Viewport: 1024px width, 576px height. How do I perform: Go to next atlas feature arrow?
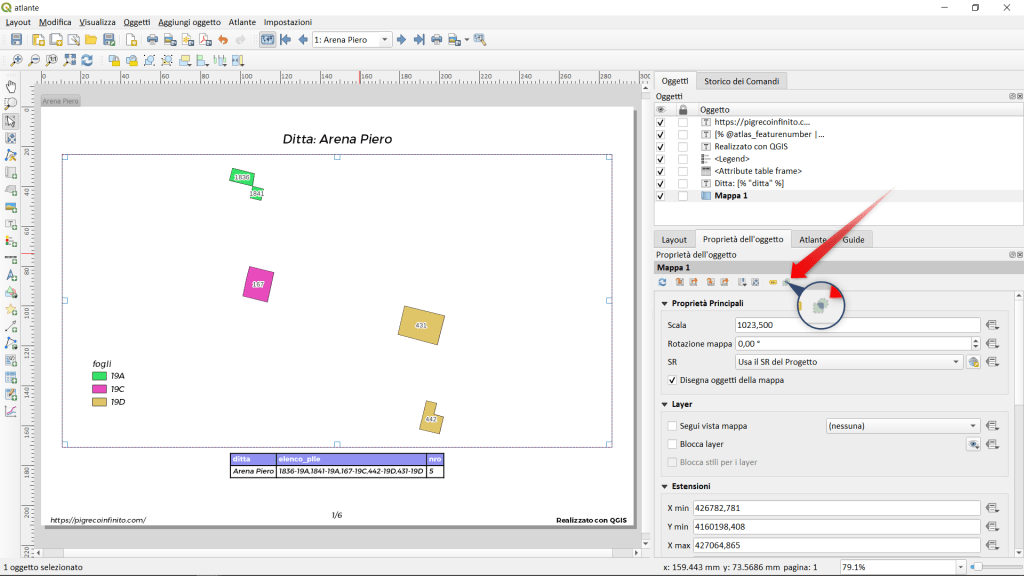[401, 40]
